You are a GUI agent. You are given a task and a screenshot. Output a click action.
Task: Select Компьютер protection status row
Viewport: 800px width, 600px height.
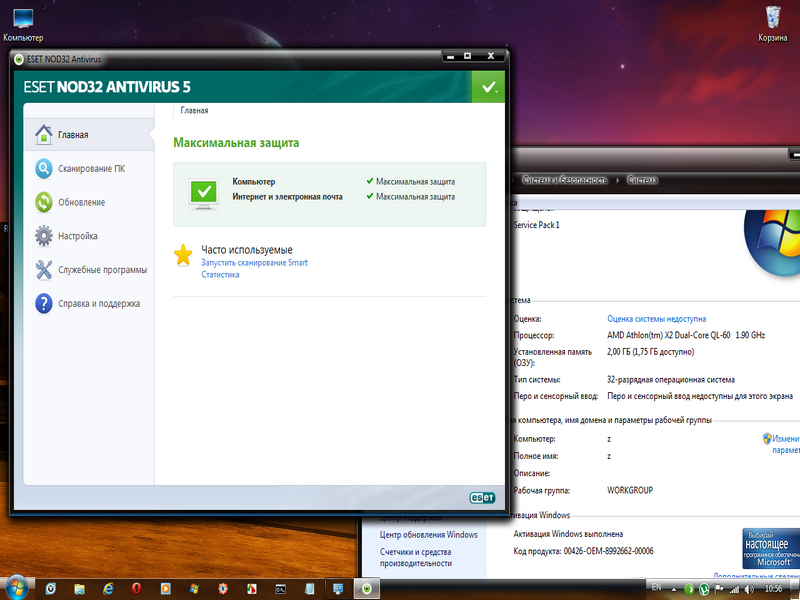pos(343,182)
